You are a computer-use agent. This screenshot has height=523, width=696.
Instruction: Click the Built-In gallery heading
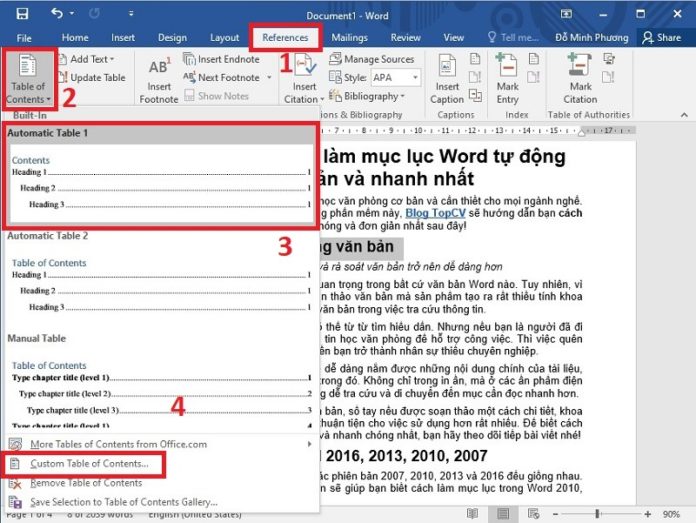pyautogui.click(x=29, y=115)
